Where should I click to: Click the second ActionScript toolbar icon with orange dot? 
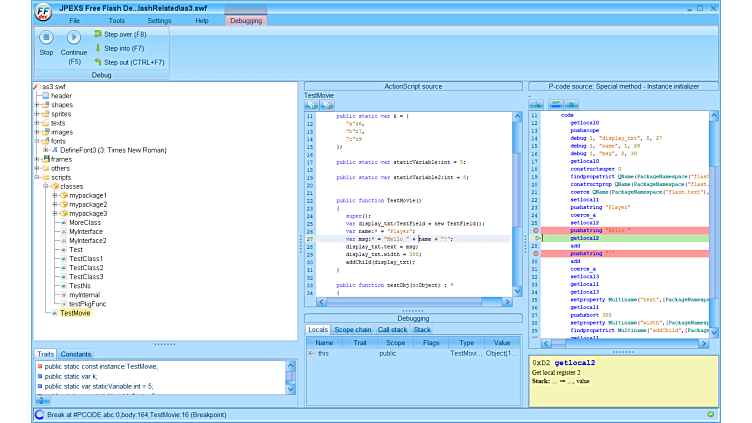point(327,105)
